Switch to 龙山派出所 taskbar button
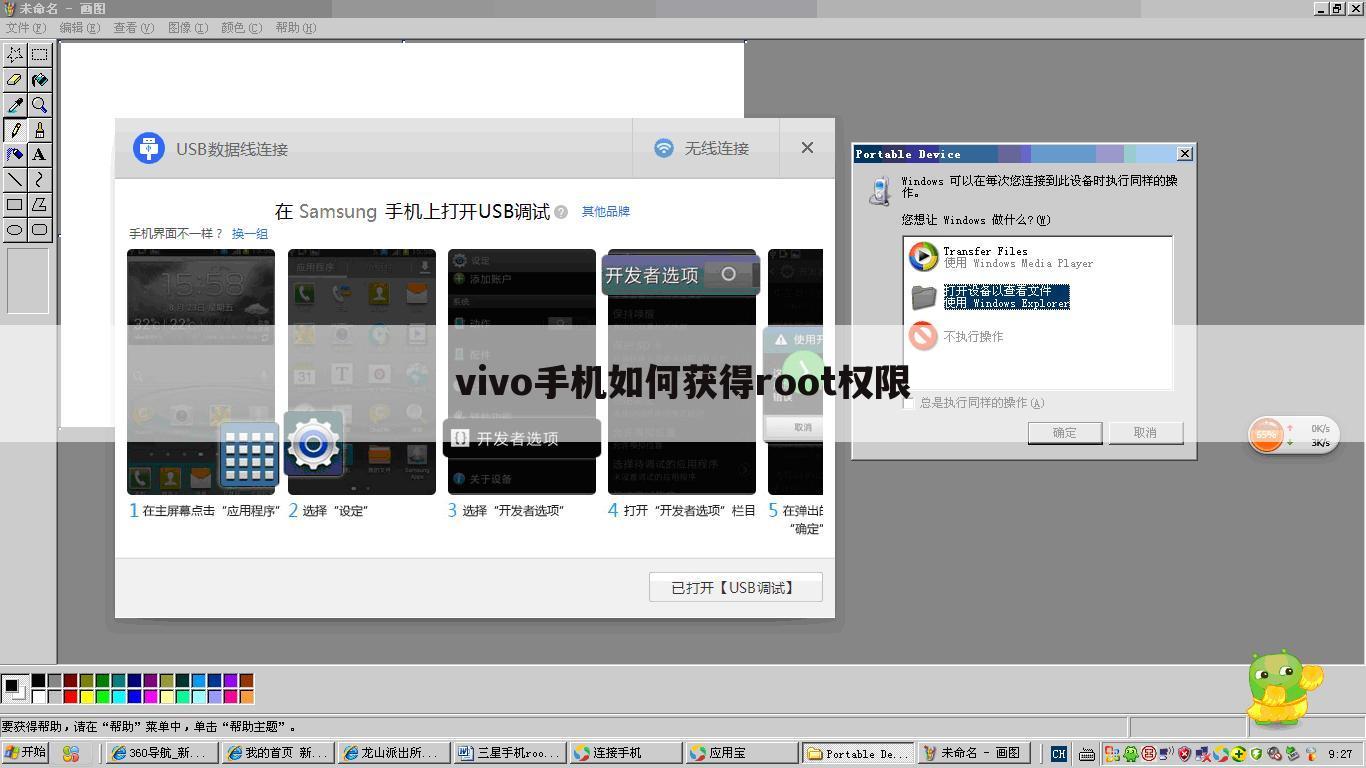The height and width of the screenshot is (768, 1366). coord(393,753)
